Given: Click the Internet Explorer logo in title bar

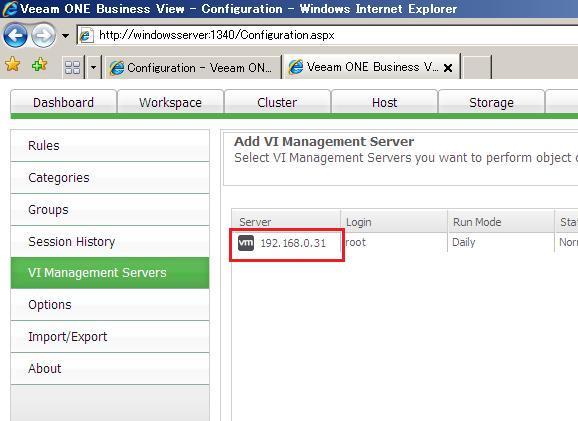Looking at the screenshot, I should [x=10, y=9].
